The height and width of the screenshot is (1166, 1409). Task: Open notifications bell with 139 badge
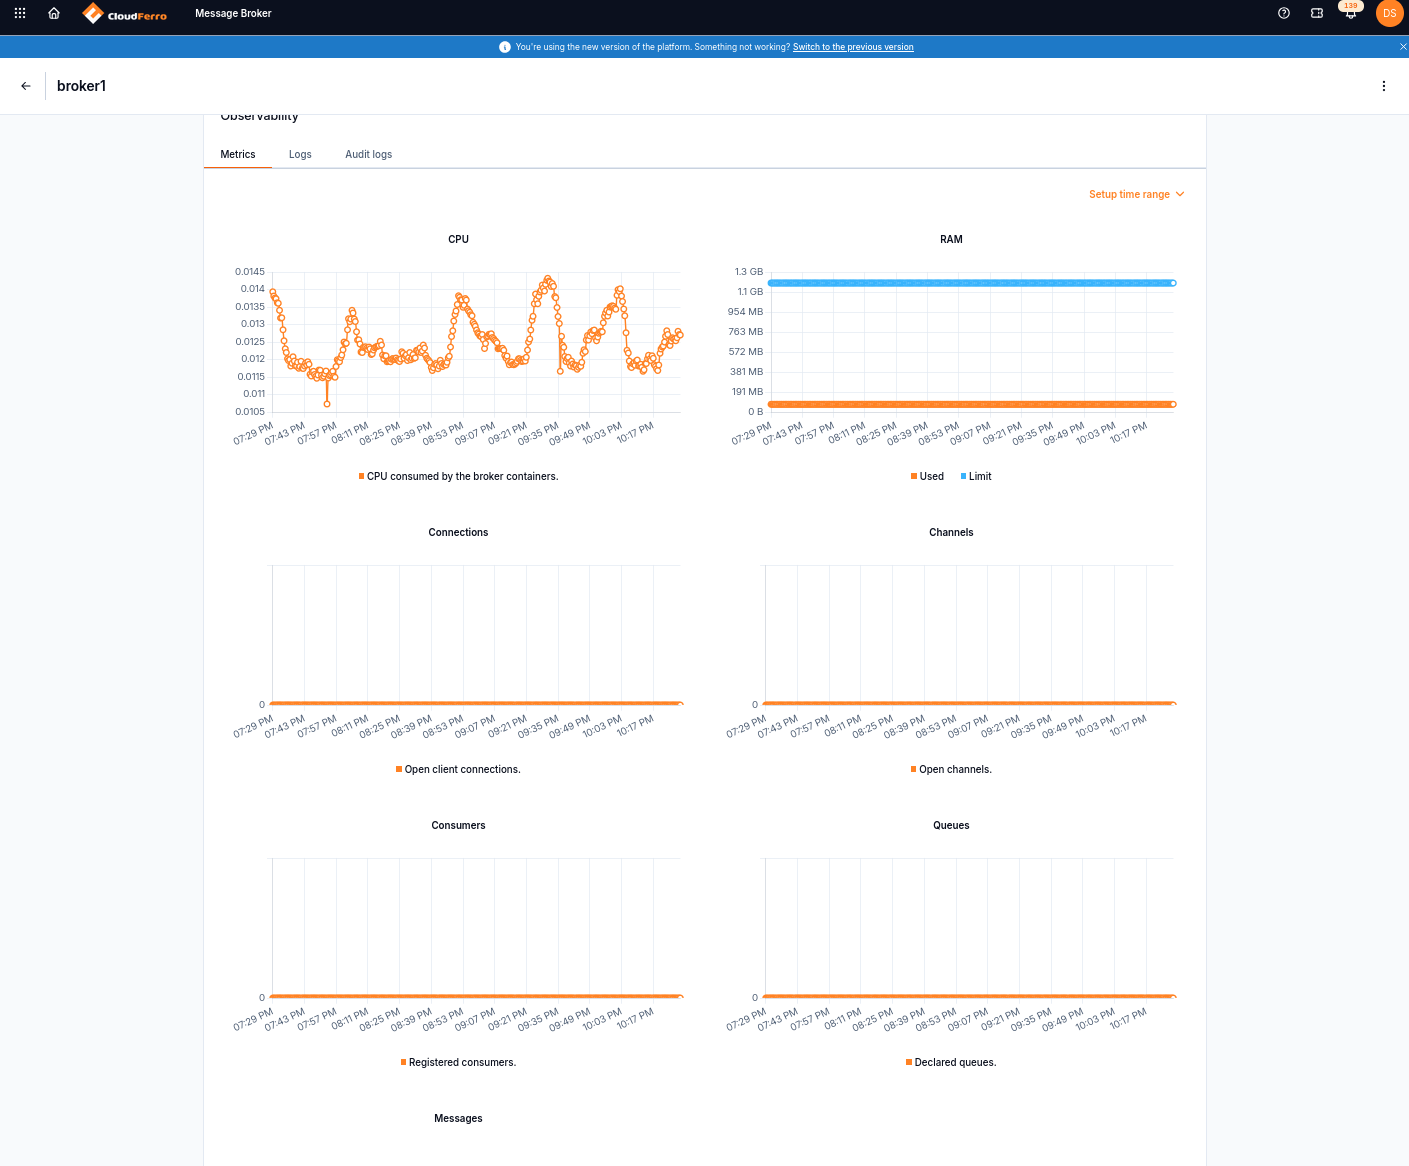1351,12
